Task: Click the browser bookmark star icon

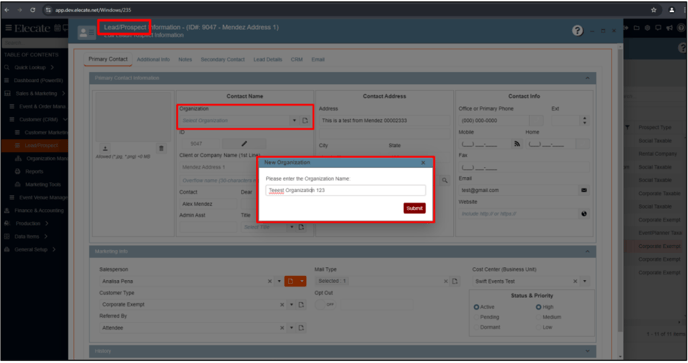Action: click(653, 10)
